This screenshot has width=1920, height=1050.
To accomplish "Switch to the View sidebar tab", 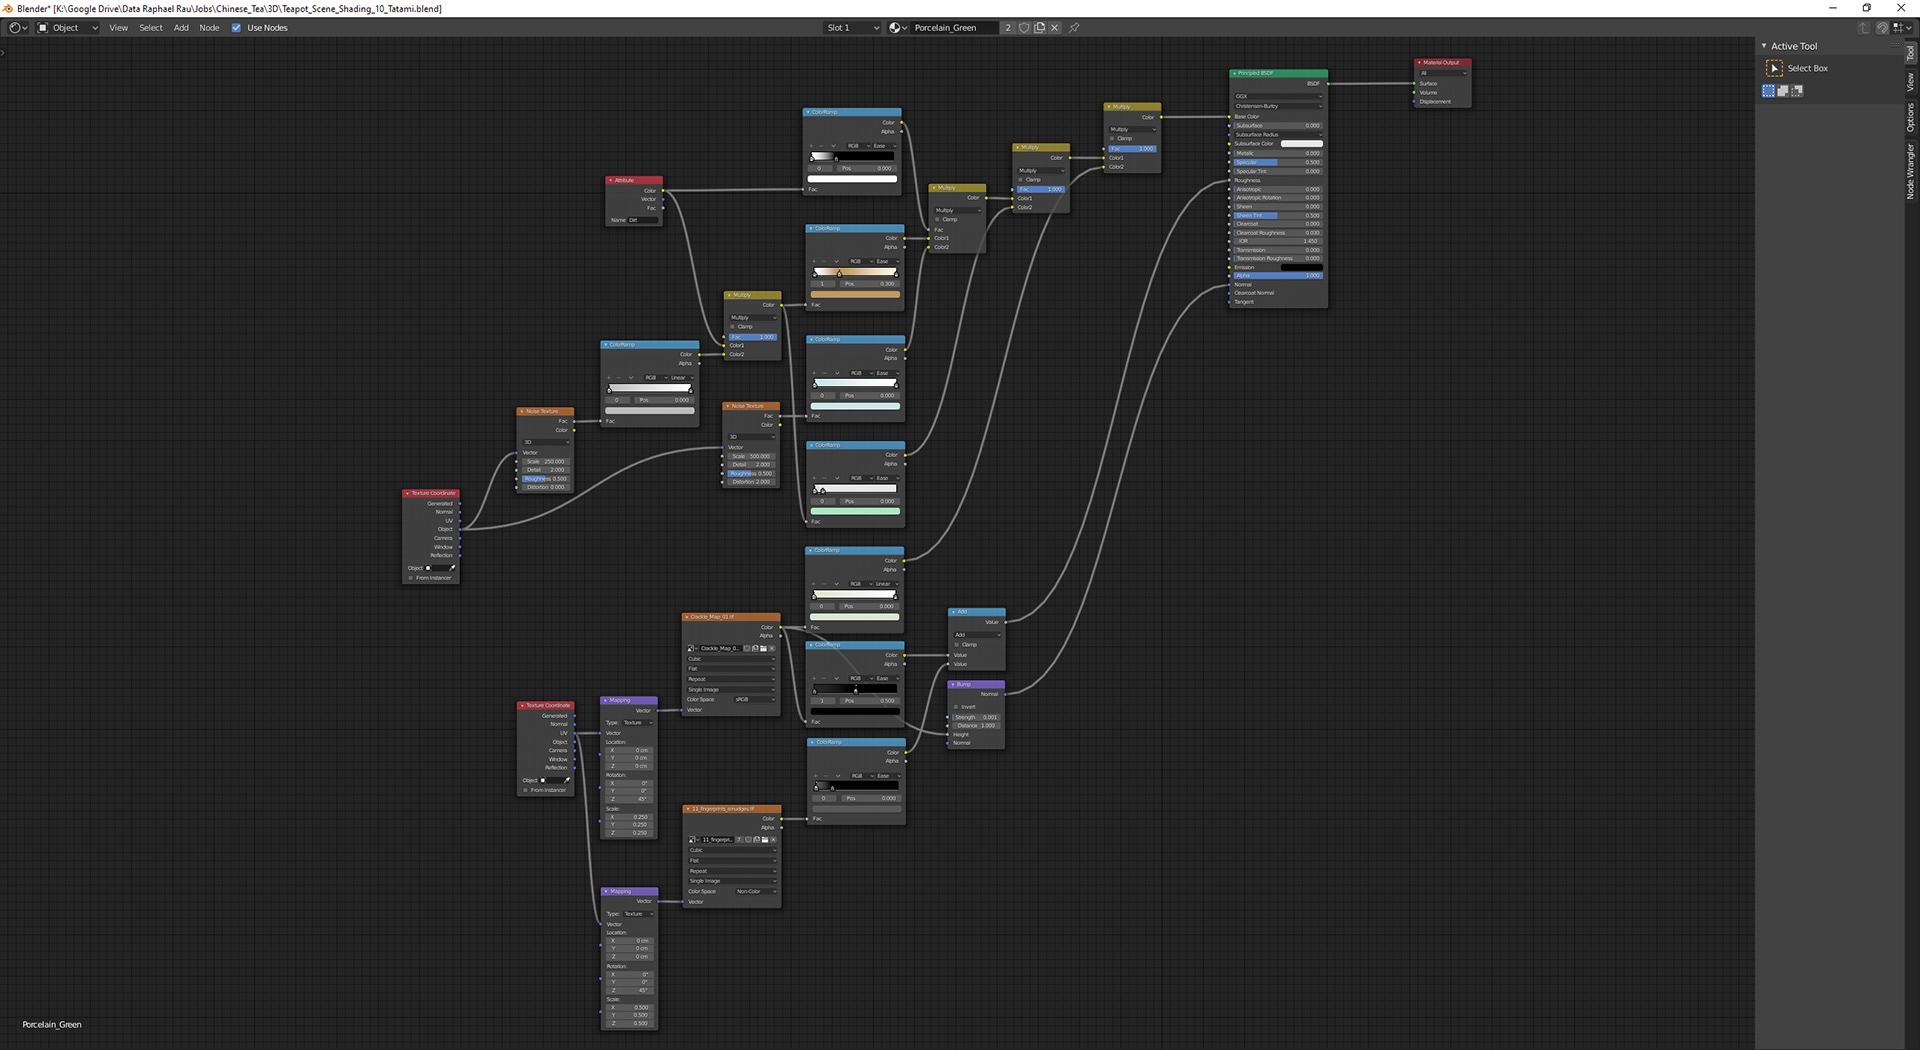I will (x=1911, y=82).
